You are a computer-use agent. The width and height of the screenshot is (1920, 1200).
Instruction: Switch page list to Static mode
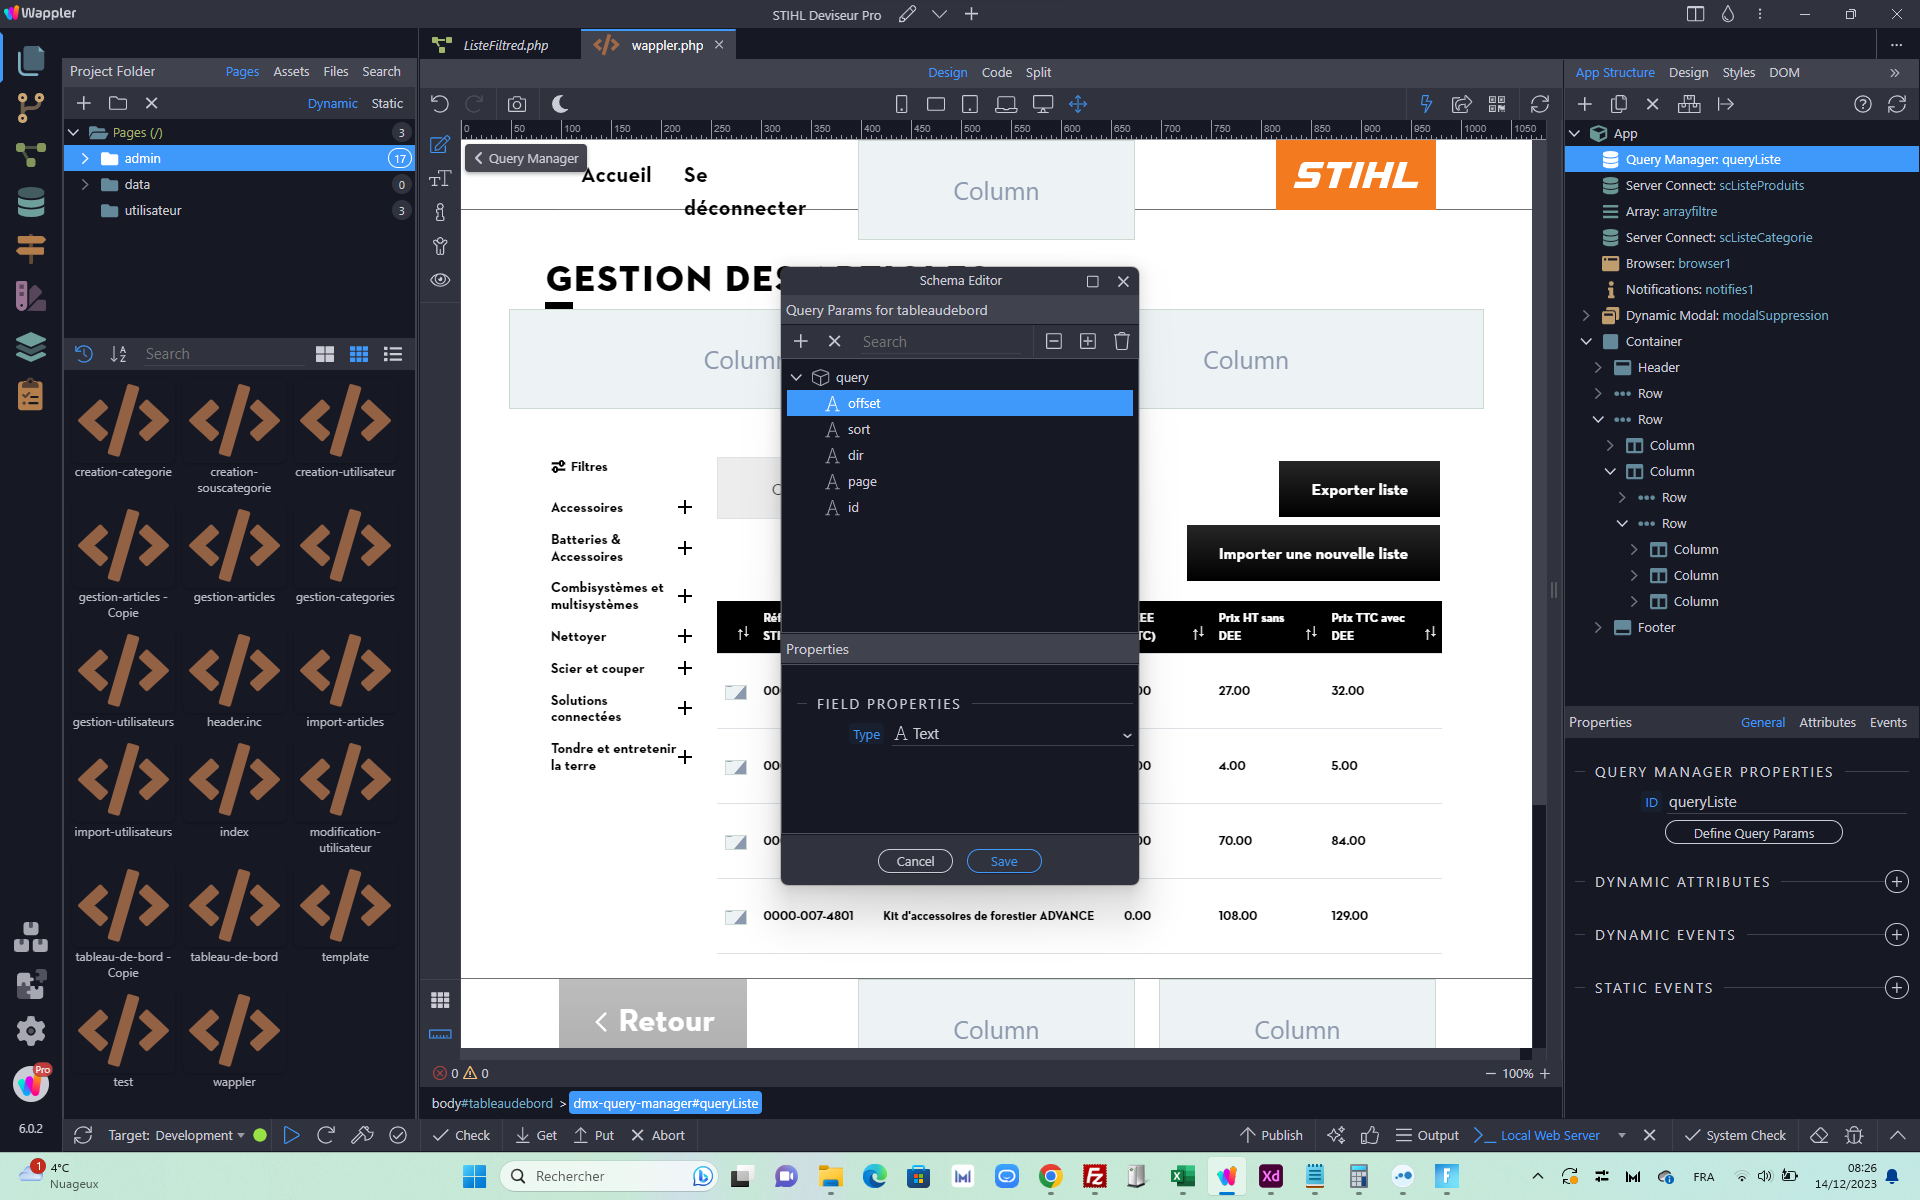coord(387,103)
